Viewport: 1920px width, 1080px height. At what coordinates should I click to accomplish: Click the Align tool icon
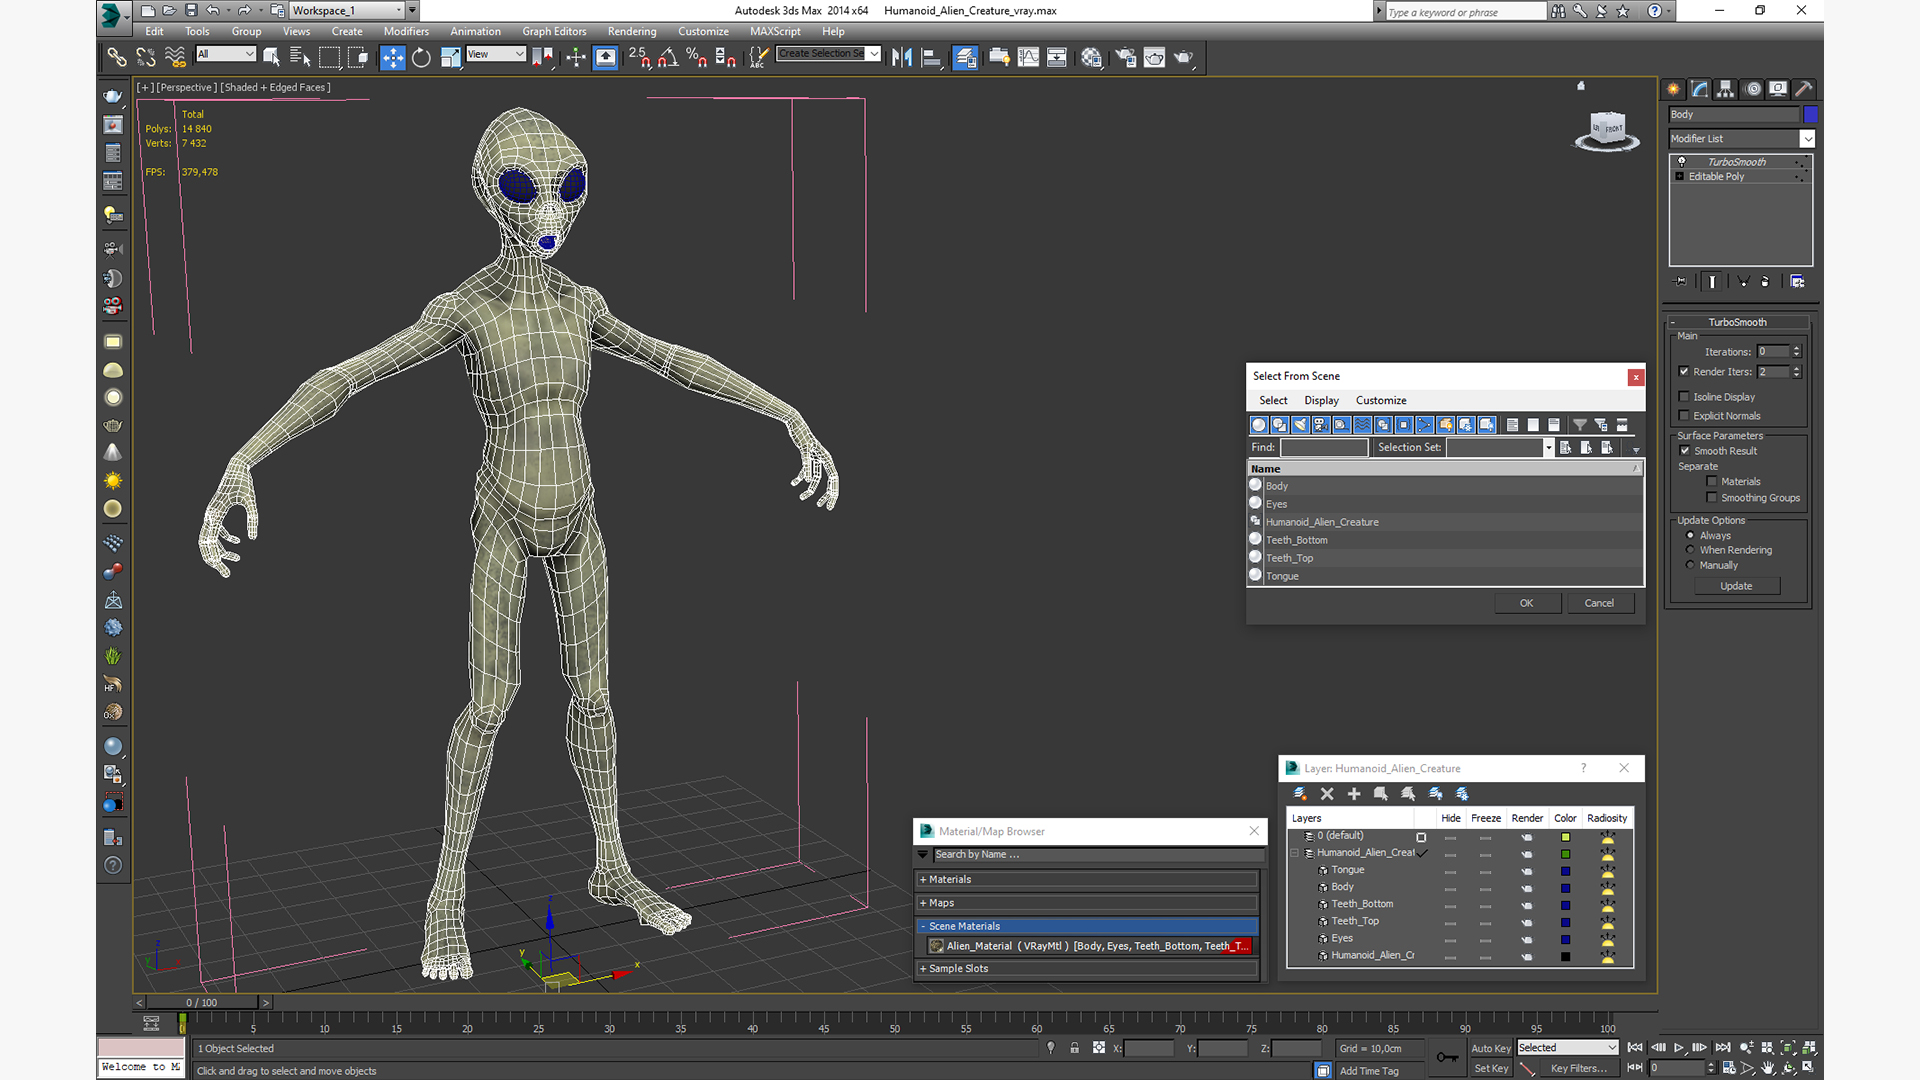click(x=931, y=57)
